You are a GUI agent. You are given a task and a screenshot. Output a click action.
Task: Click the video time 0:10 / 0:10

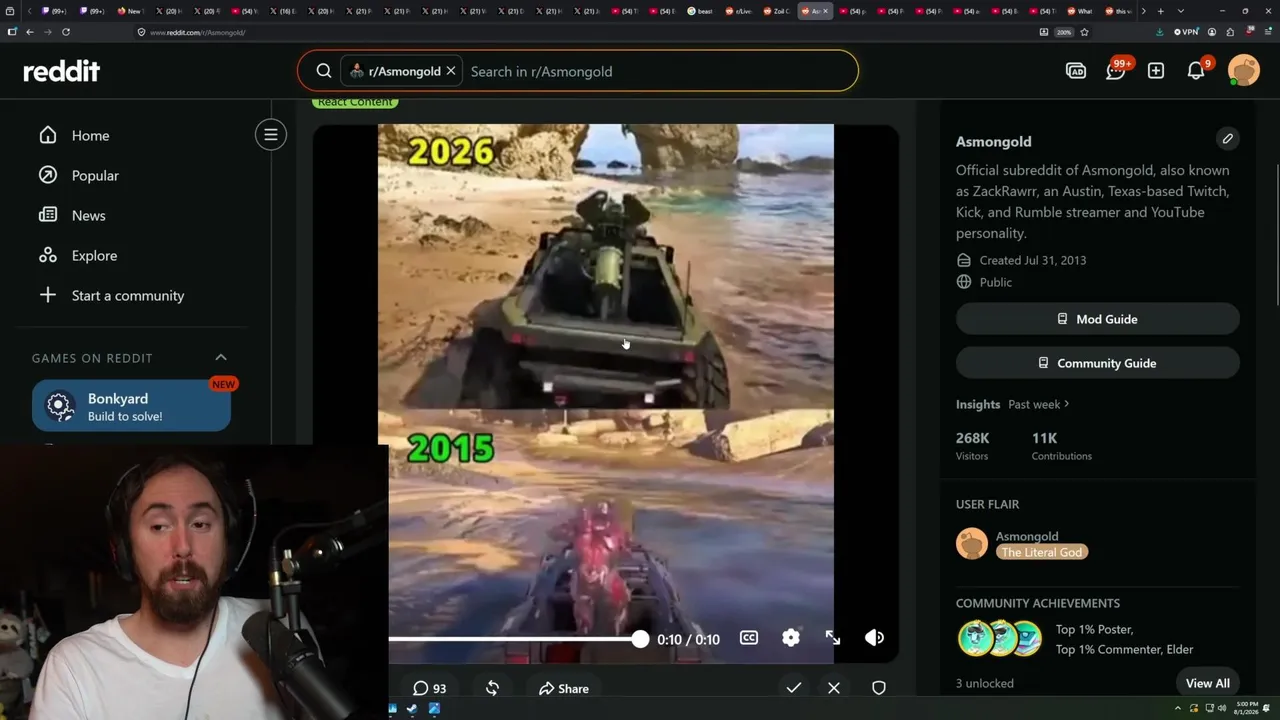click(688, 639)
